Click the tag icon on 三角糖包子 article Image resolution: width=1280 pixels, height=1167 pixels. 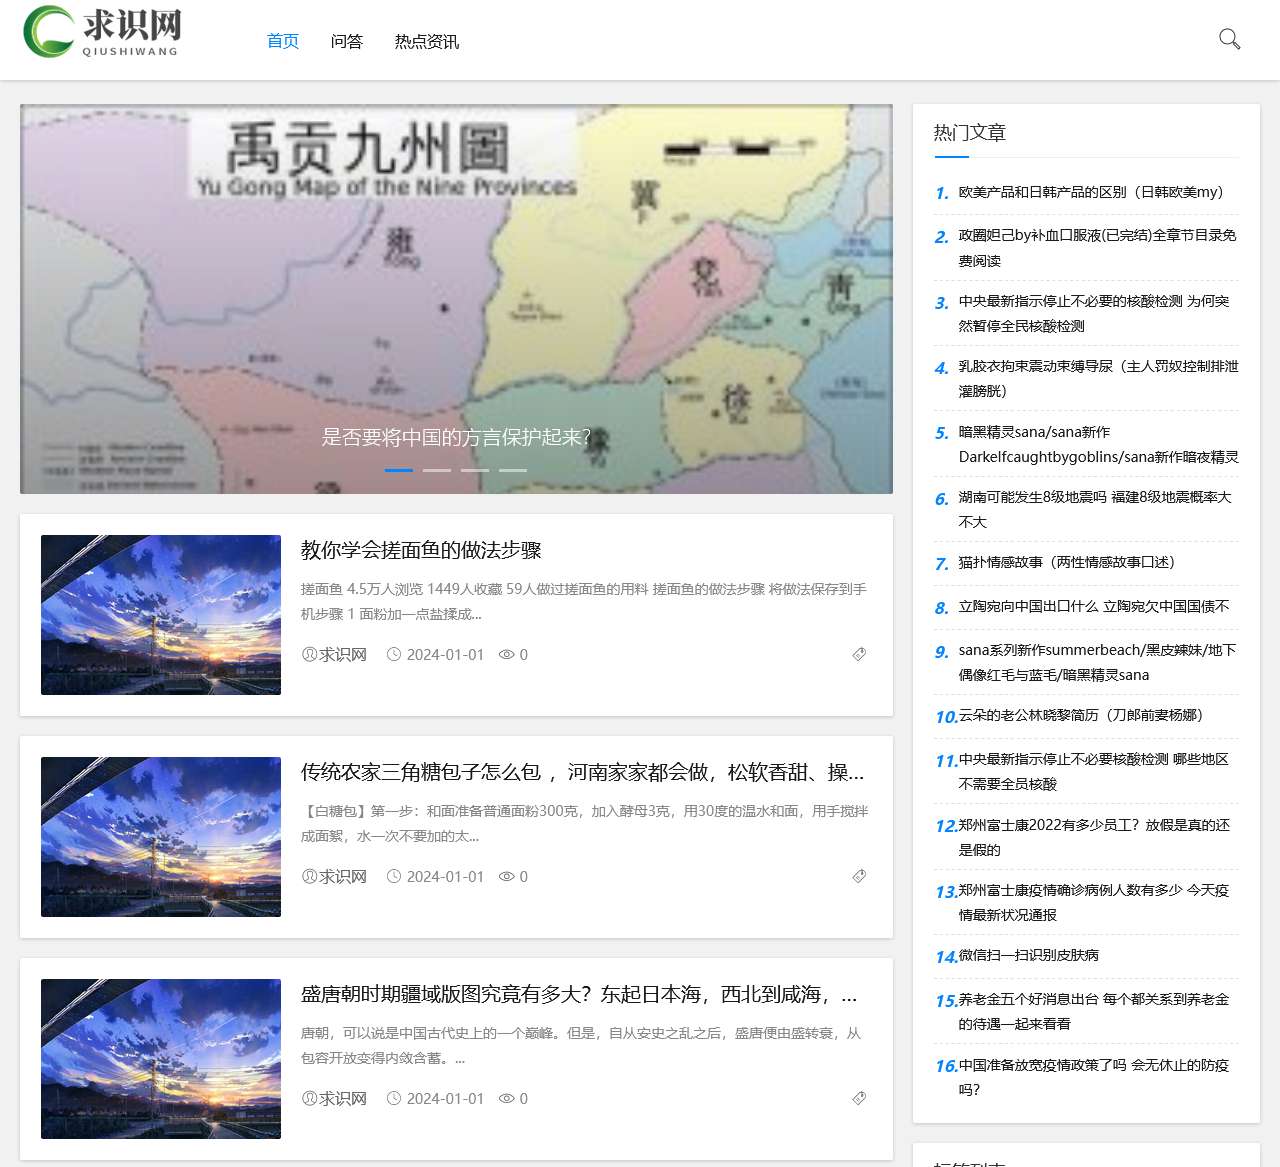[x=859, y=876]
